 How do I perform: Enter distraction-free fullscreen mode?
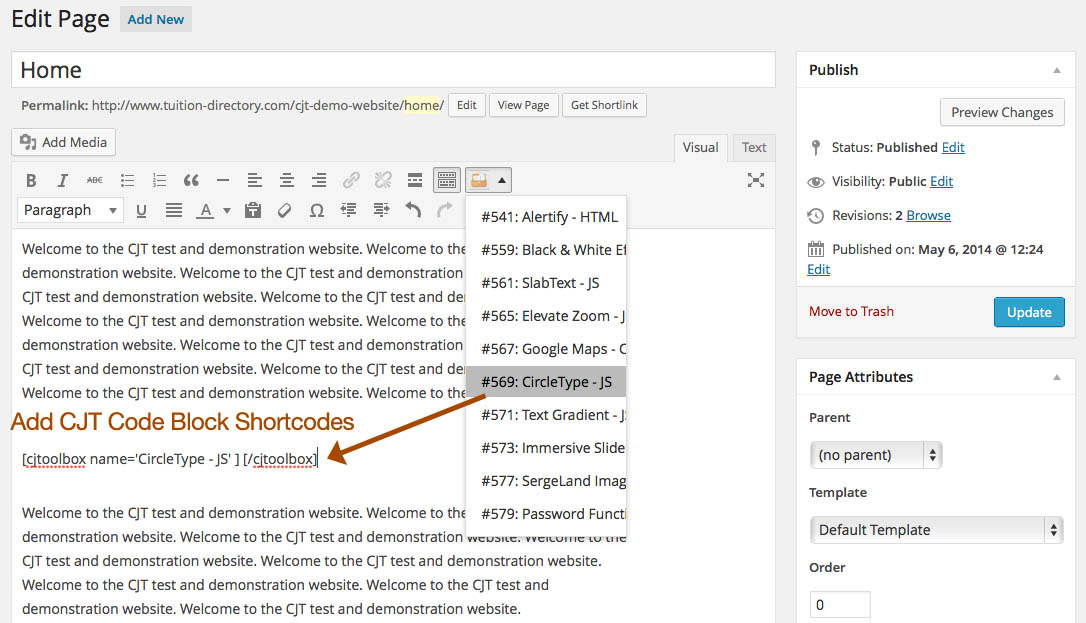(x=756, y=180)
